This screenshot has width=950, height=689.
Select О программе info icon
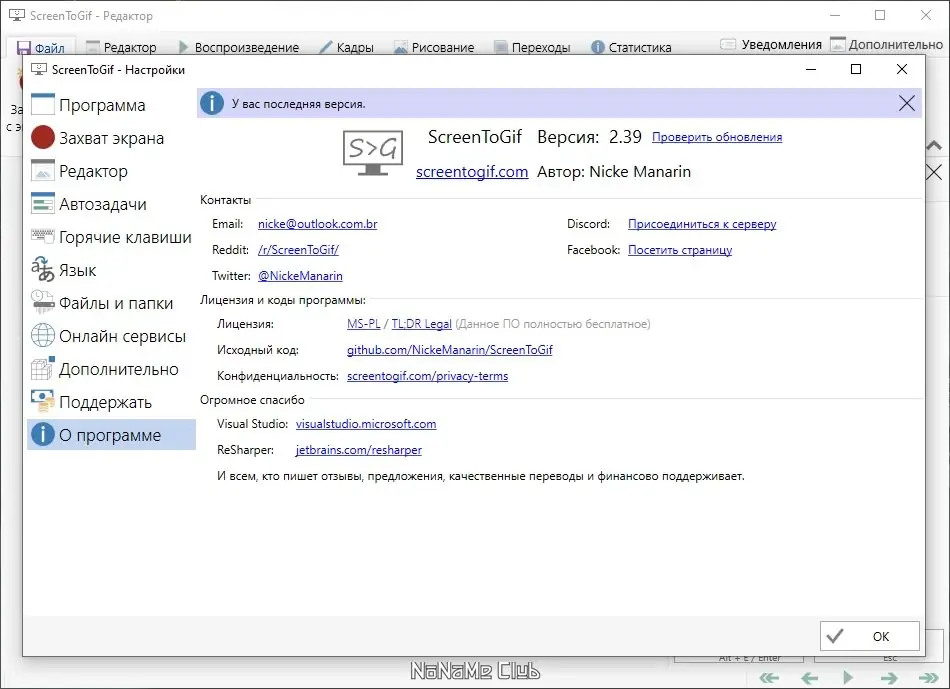click(42, 434)
